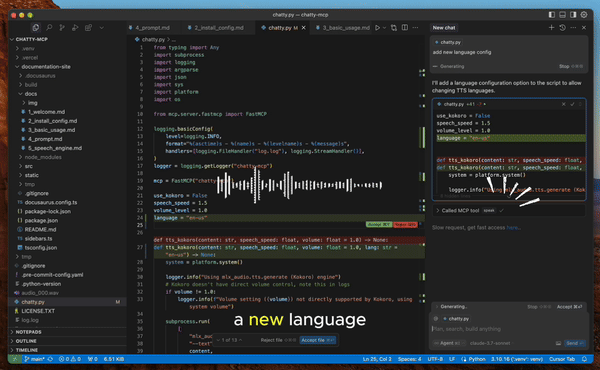Open settings gear in title bar
This screenshot has height=370, width=600.
pos(584,15)
